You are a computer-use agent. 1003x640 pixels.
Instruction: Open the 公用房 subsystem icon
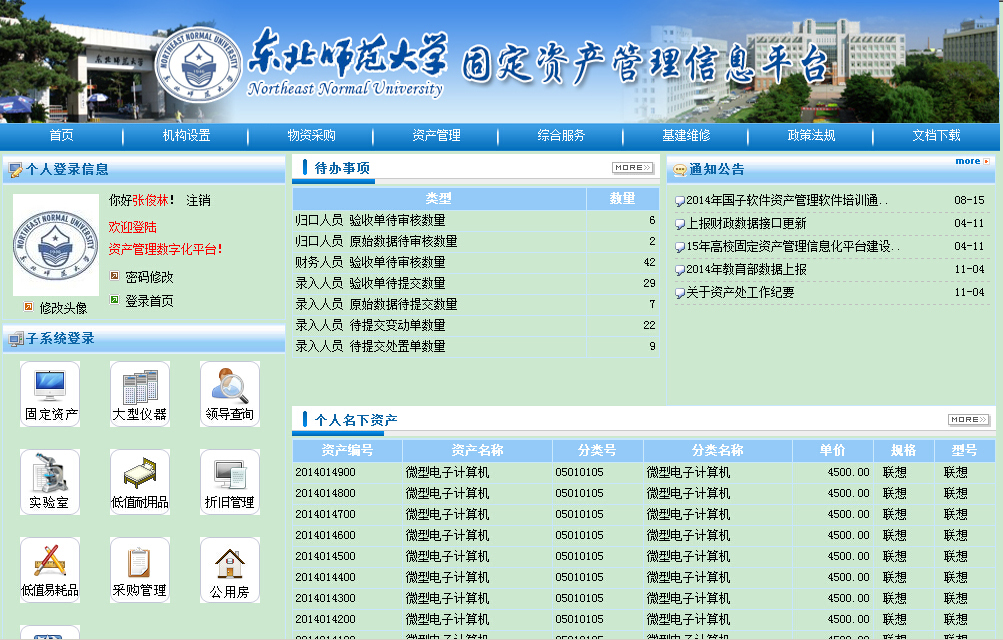(230, 570)
